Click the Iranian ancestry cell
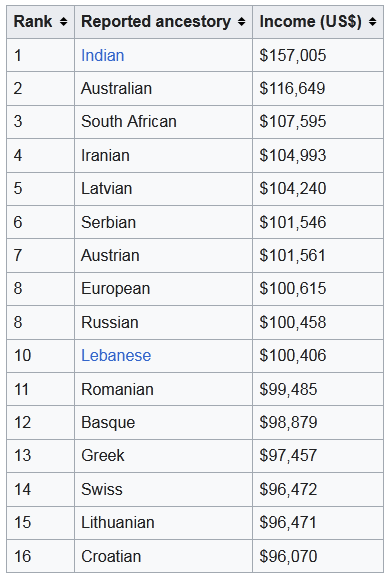 point(163,155)
